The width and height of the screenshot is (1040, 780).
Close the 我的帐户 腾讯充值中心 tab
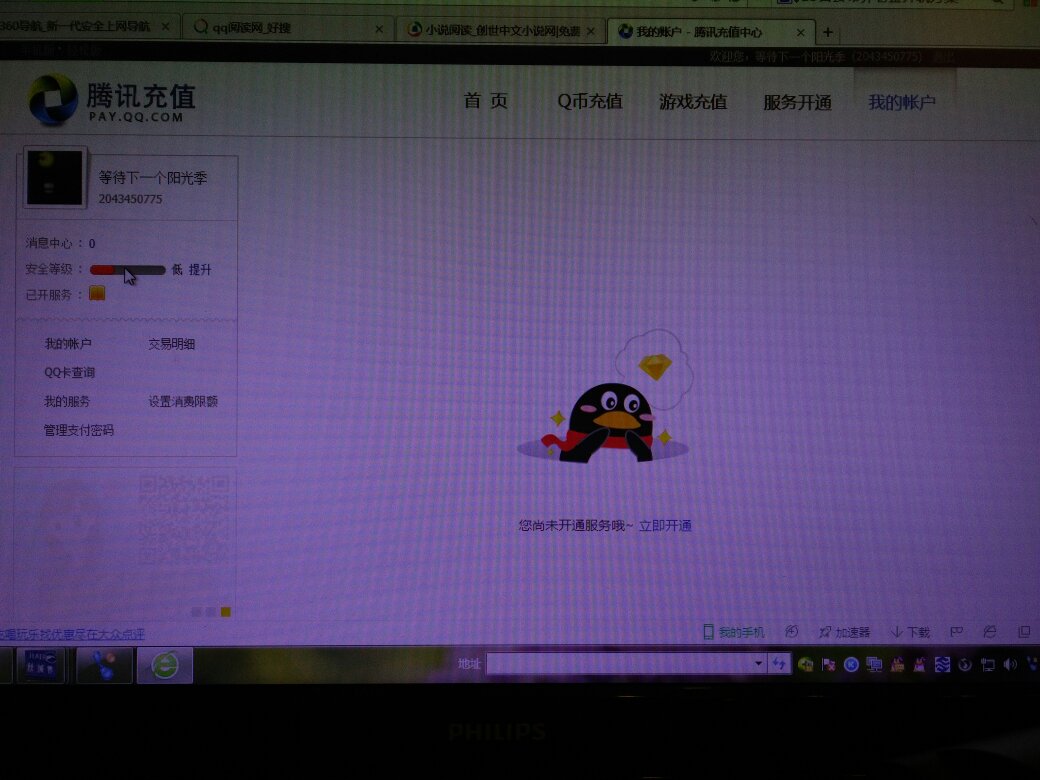coord(801,32)
